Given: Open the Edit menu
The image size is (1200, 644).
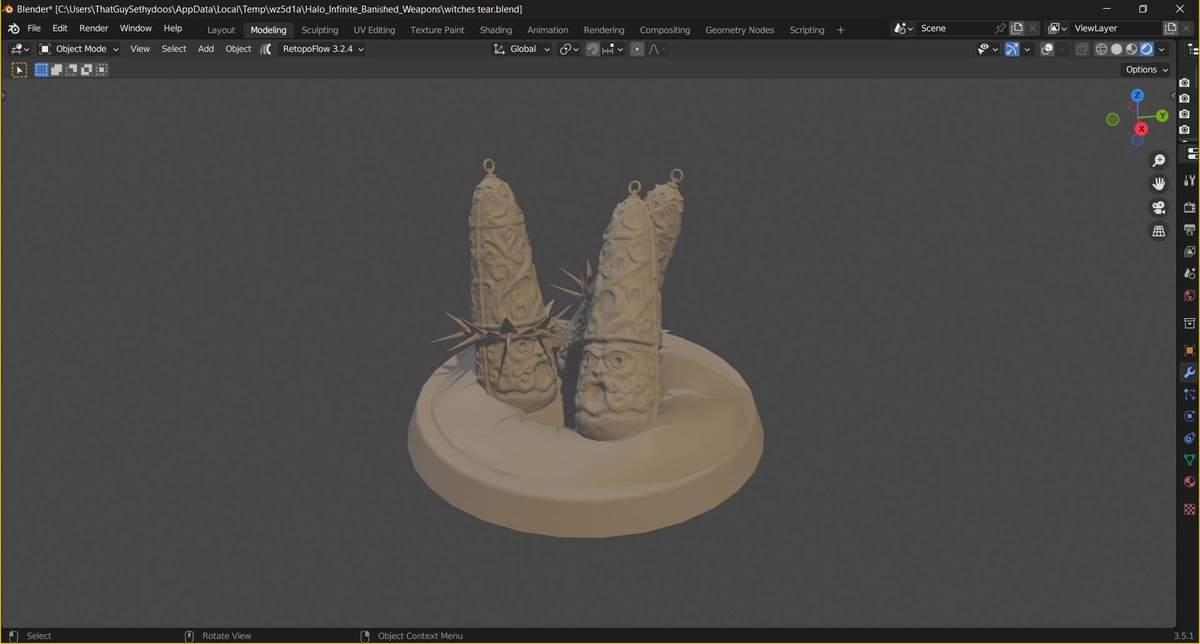Looking at the screenshot, I should [x=60, y=29].
